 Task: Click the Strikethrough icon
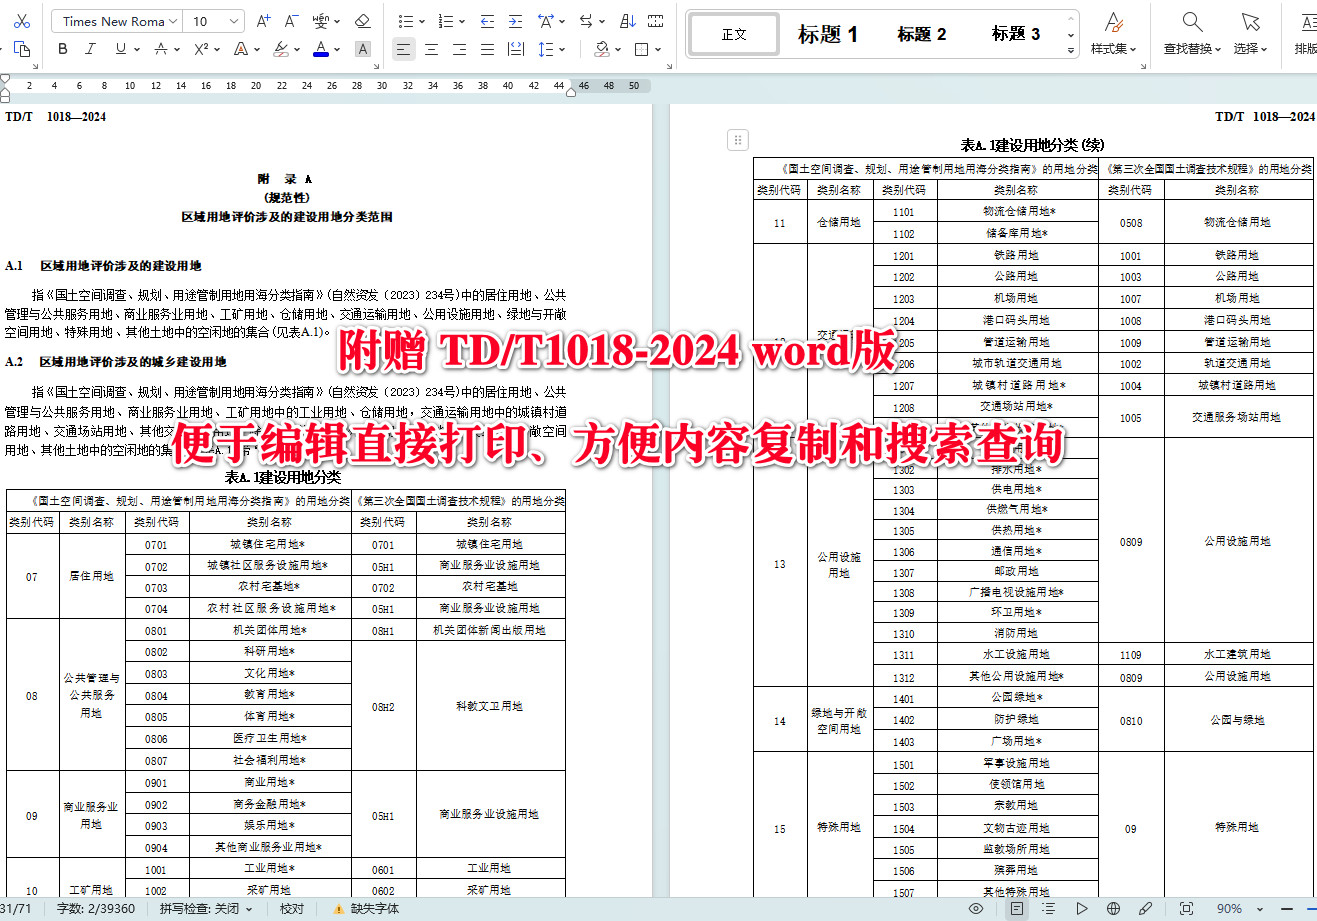(x=160, y=49)
